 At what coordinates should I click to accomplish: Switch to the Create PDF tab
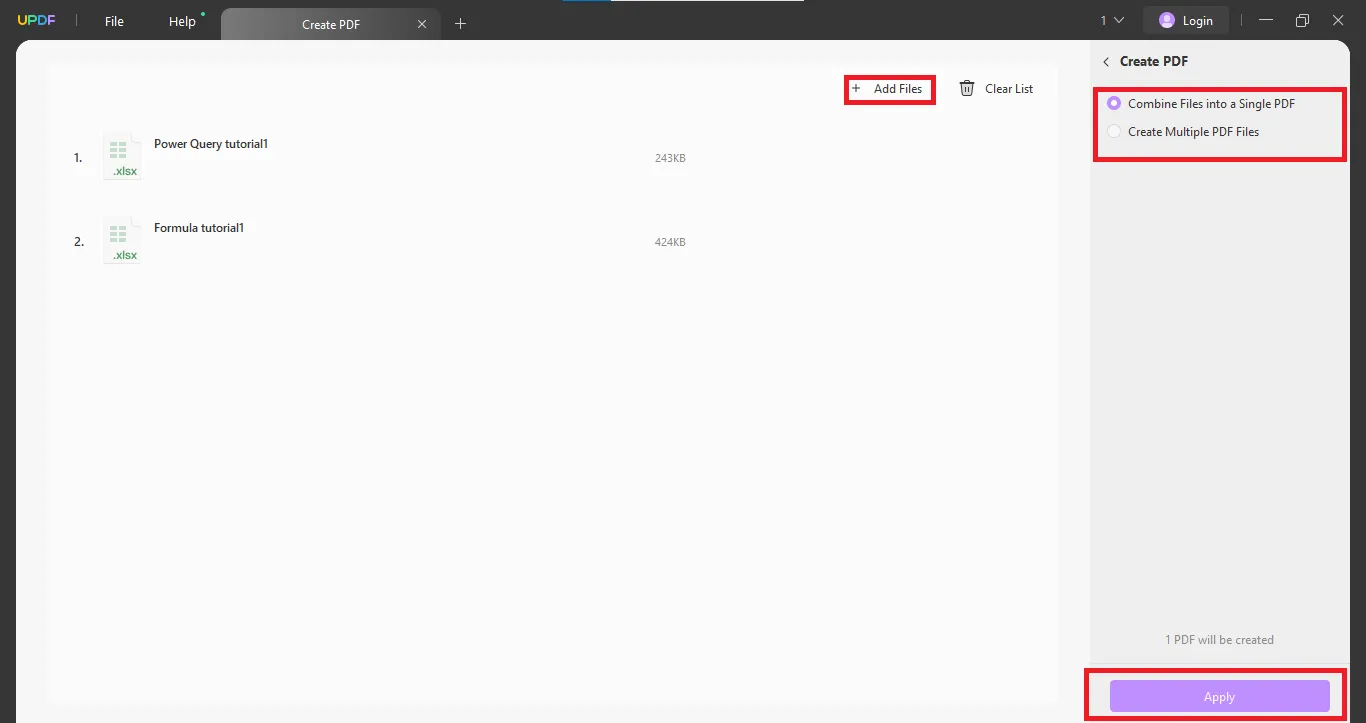(331, 23)
